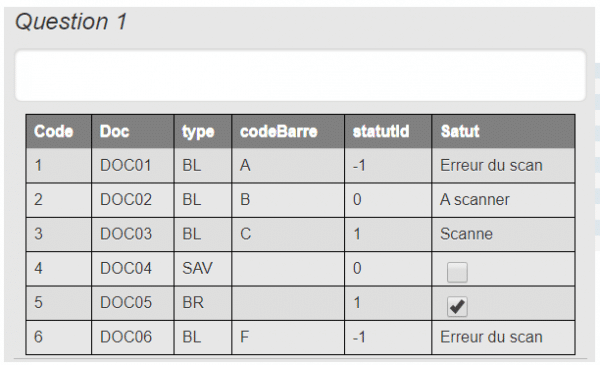Uncheck the checked box in DOC05 row
This screenshot has width=600, height=365.
[x=457, y=306]
